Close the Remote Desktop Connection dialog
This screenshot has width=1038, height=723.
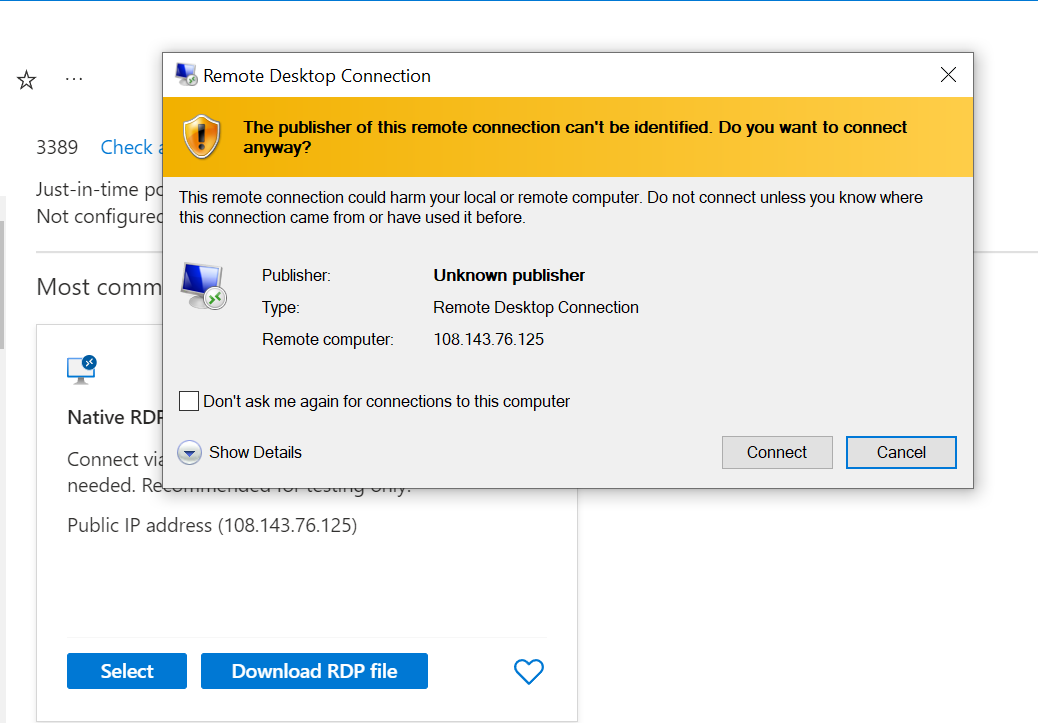click(948, 75)
